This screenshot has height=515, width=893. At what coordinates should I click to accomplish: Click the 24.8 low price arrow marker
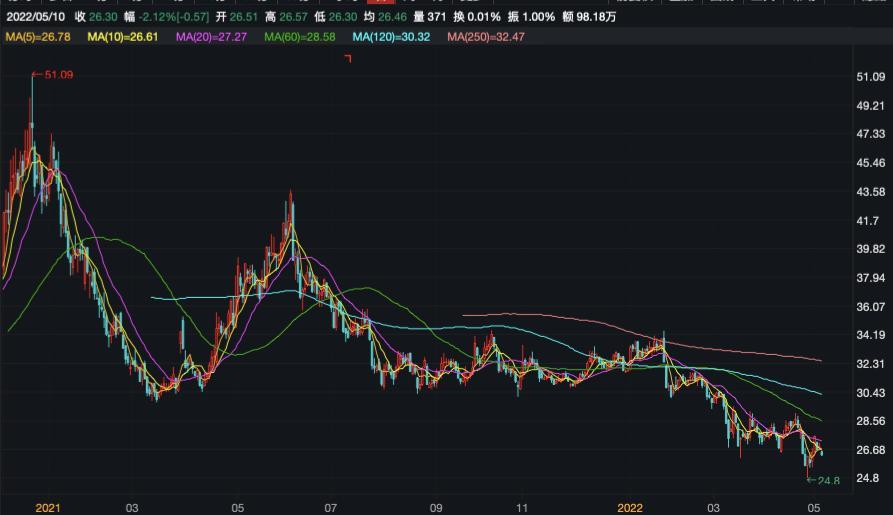coord(824,481)
